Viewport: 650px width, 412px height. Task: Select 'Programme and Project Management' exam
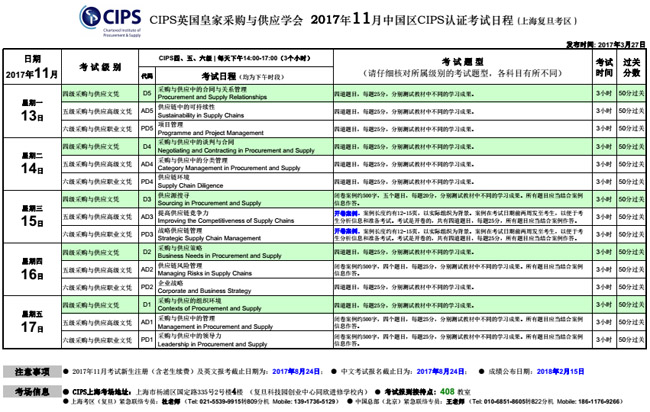pyautogui.click(x=211, y=133)
